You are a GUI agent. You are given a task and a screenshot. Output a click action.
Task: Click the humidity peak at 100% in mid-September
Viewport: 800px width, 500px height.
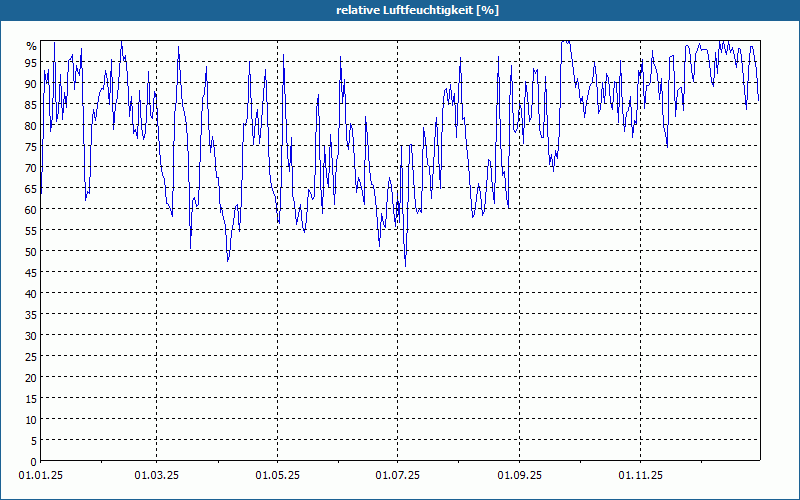[x=565, y=42]
